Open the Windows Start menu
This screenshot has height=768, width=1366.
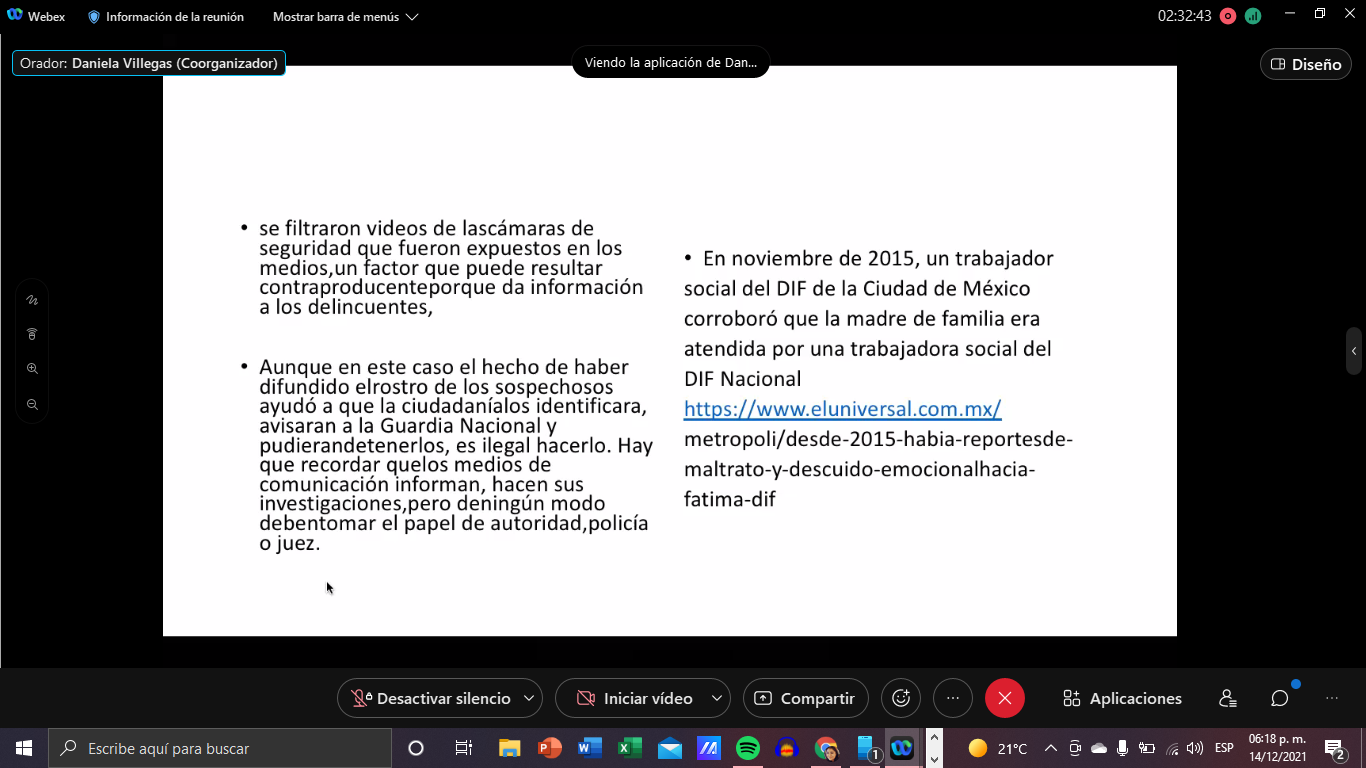point(24,748)
